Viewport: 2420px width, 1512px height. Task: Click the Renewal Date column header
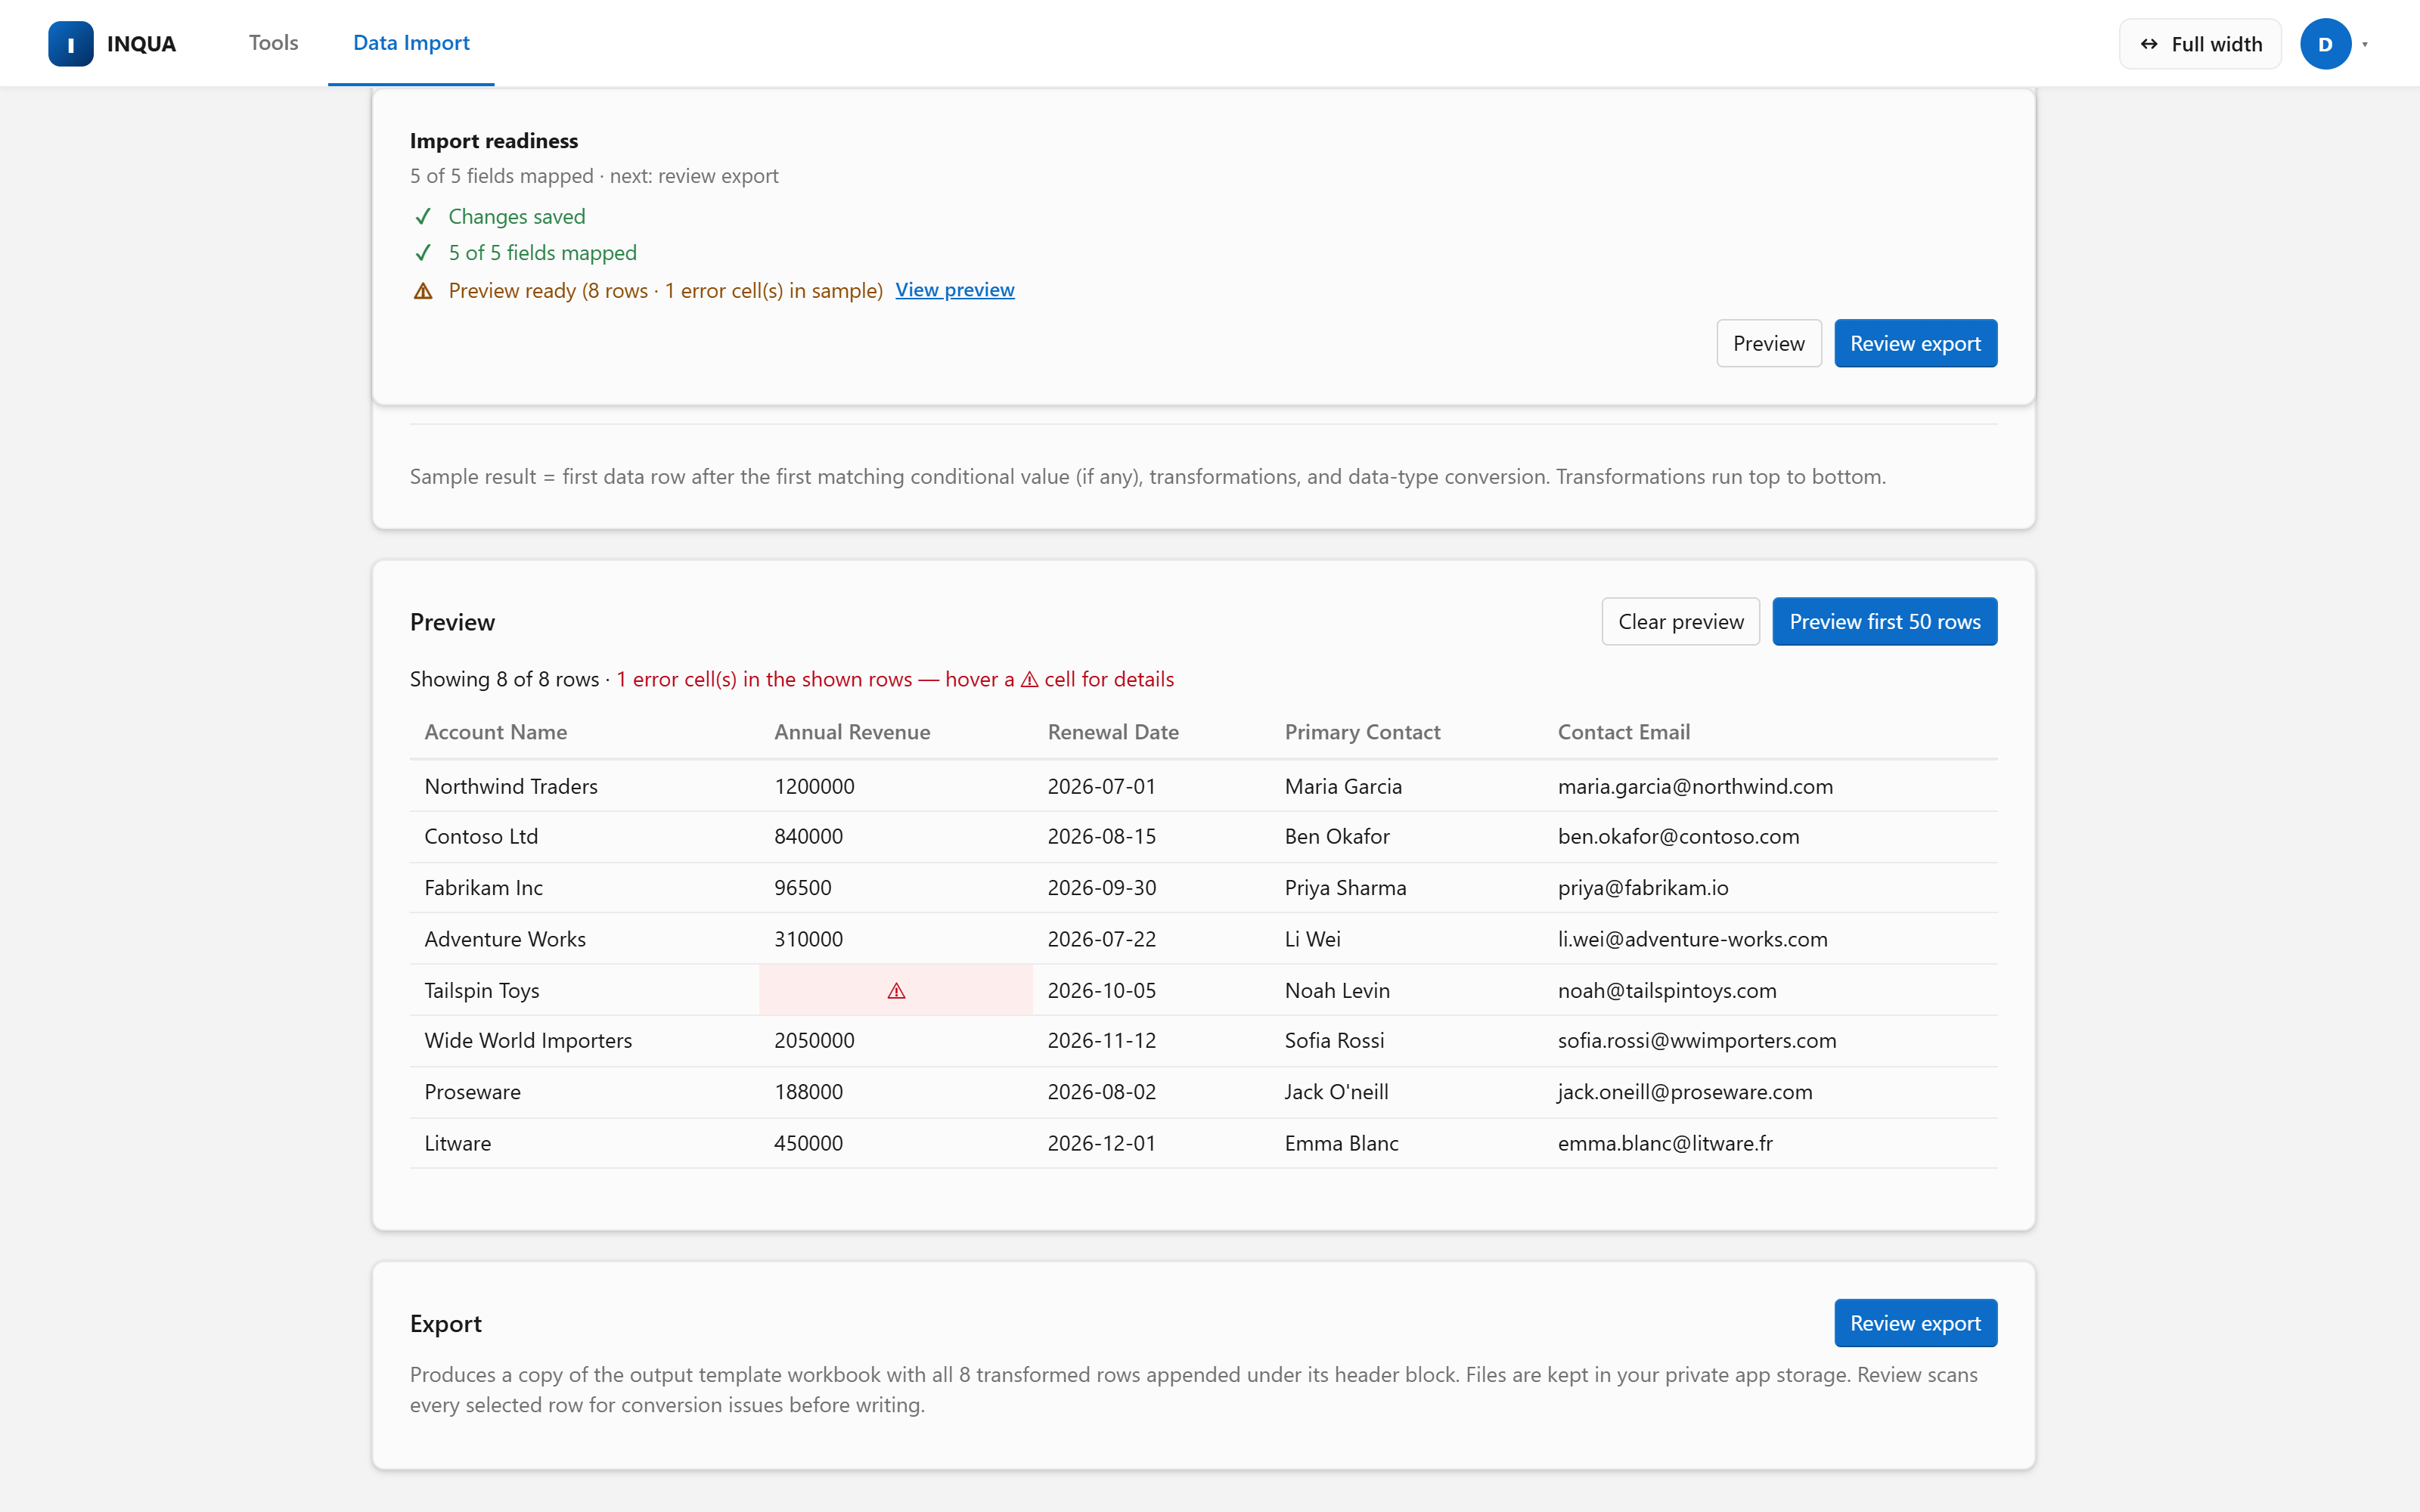click(1113, 732)
